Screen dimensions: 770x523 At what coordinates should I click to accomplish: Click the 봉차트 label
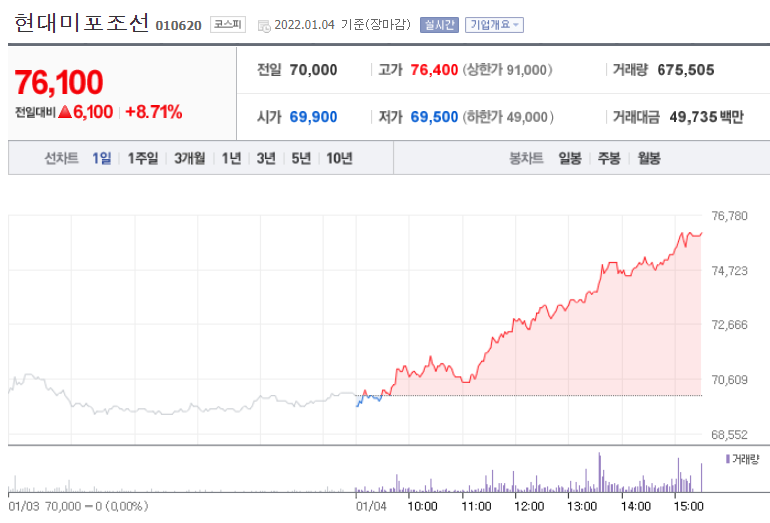click(526, 158)
